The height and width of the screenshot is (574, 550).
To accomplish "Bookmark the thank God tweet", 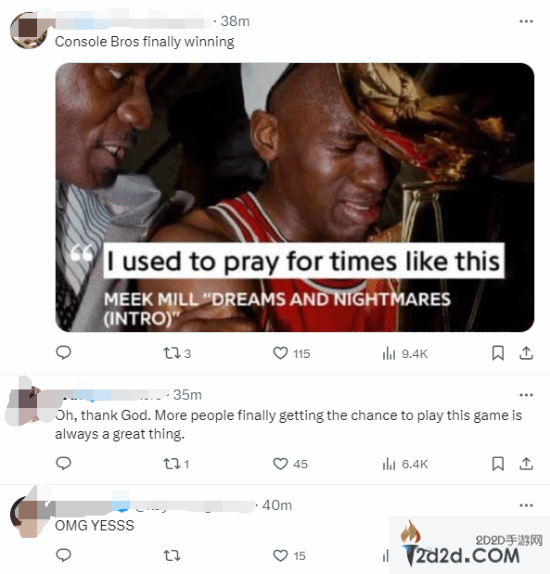I will 498,463.
